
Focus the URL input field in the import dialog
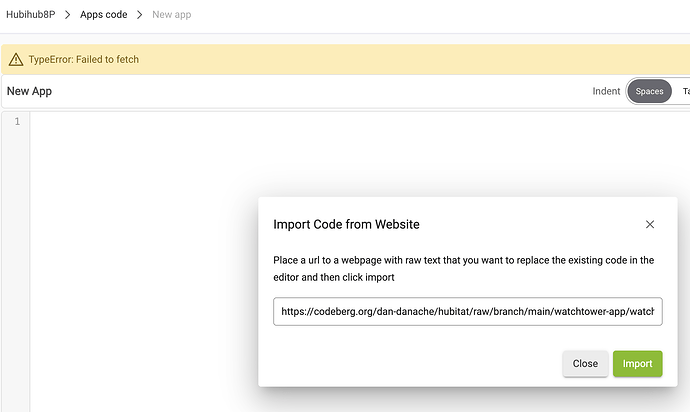tap(467, 312)
